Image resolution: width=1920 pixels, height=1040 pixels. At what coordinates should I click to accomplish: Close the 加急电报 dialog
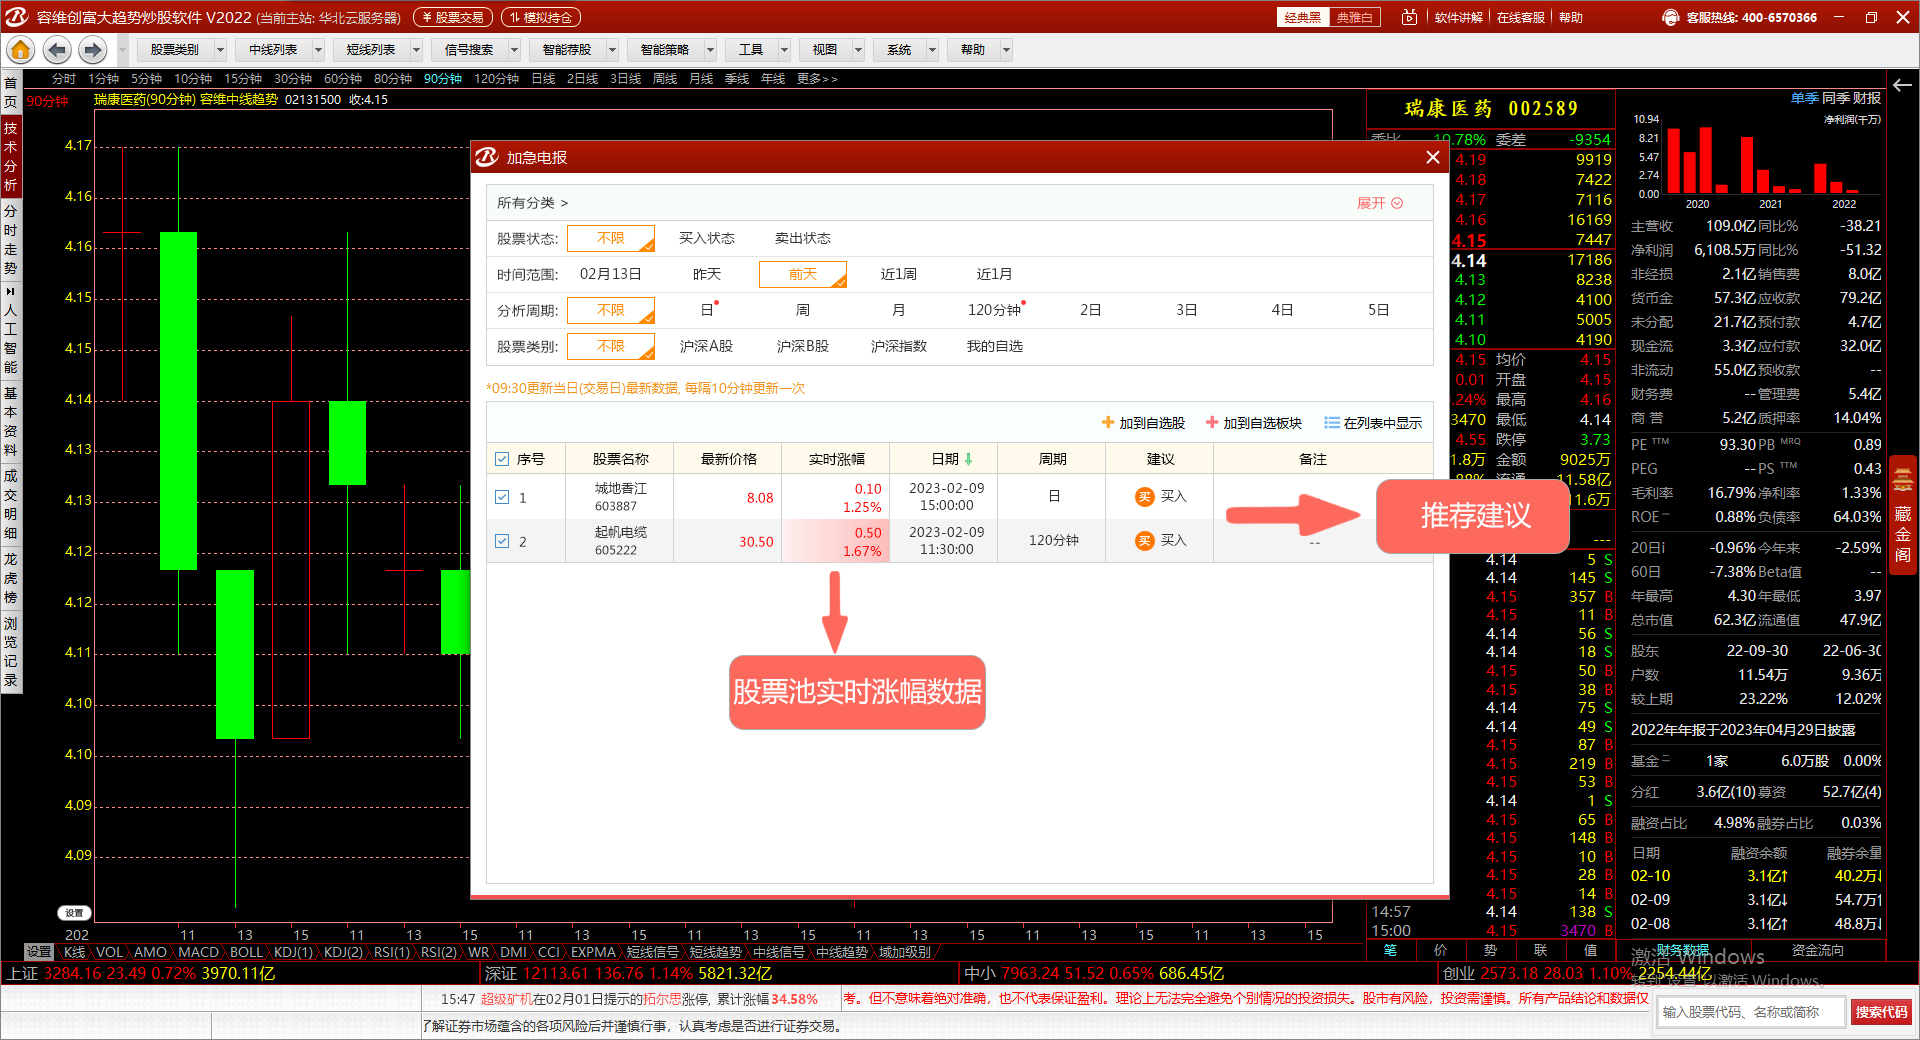(1432, 157)
